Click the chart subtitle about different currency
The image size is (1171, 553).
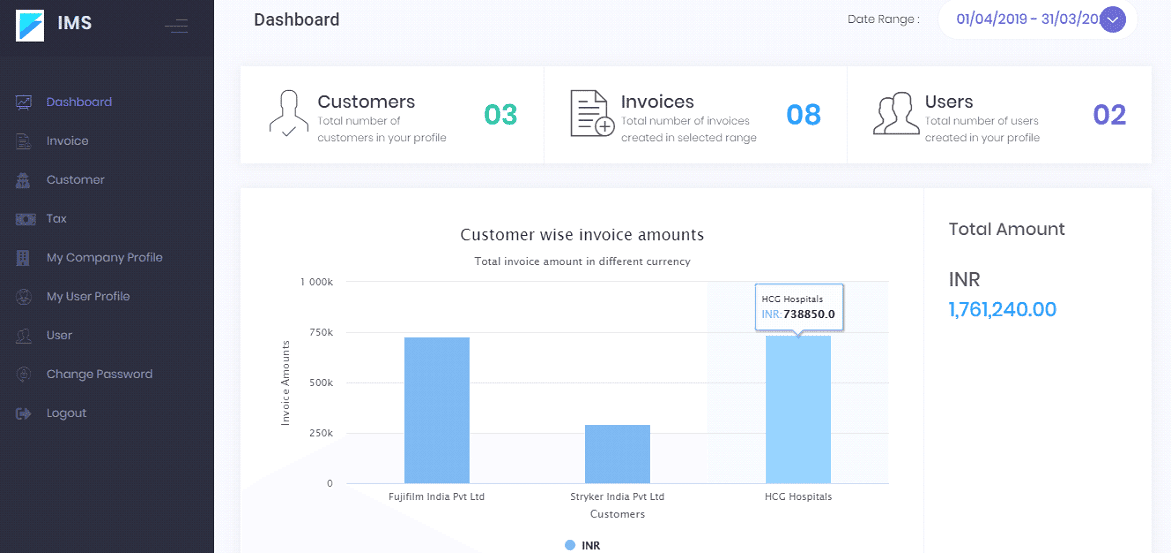point(583,262)
